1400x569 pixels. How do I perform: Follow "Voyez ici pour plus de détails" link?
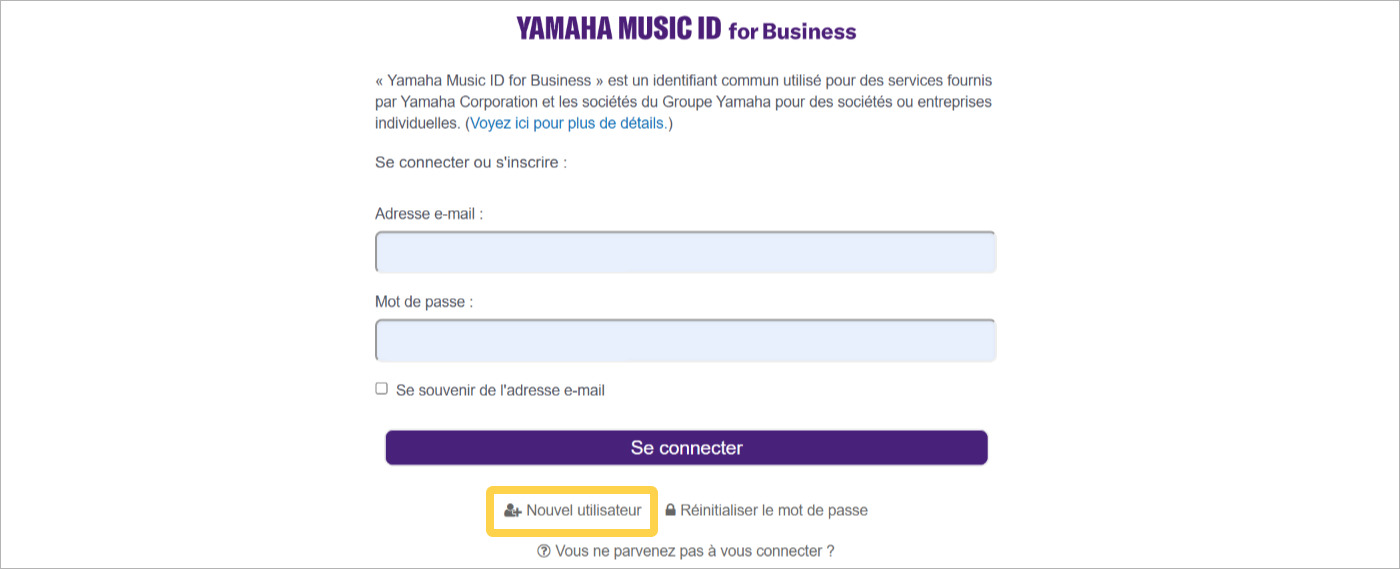click(567, 124)
